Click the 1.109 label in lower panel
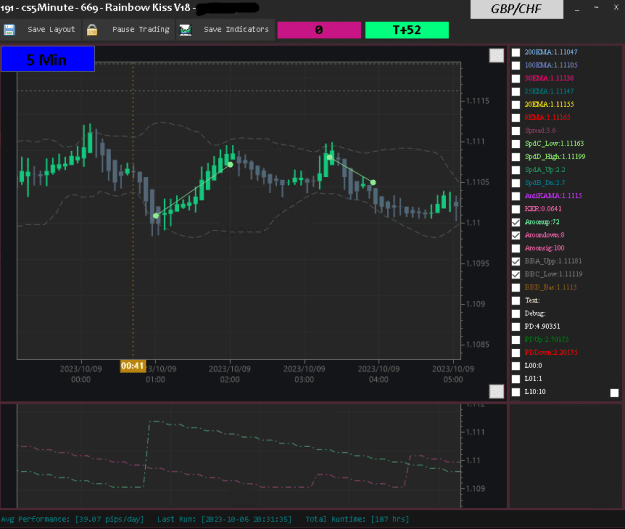The height and width of the screenshot is (529, 625). point(475,489)
